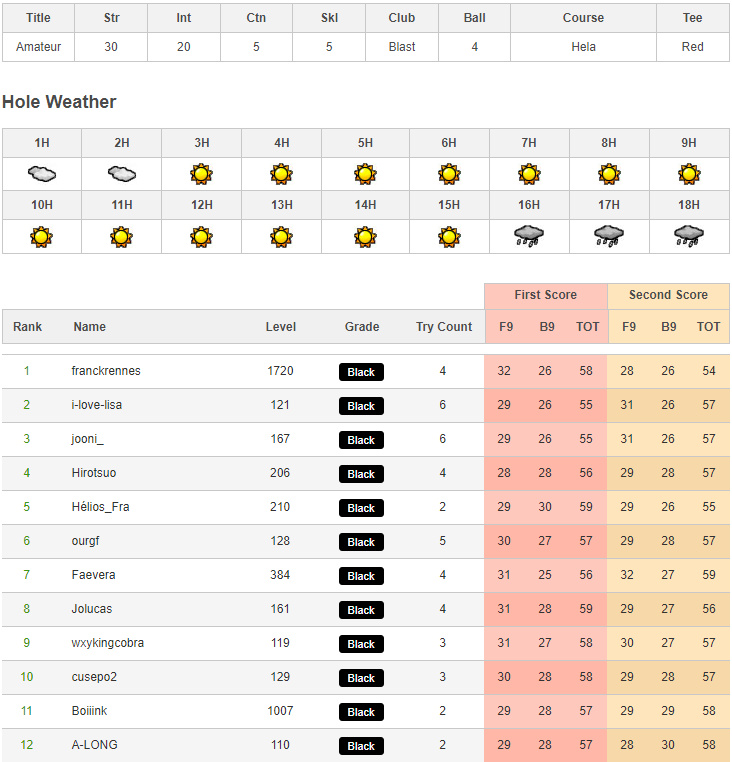Select the rain cloud icon for 16H
The height and width of the screenshot is (762, 732).
coord(529,236)
